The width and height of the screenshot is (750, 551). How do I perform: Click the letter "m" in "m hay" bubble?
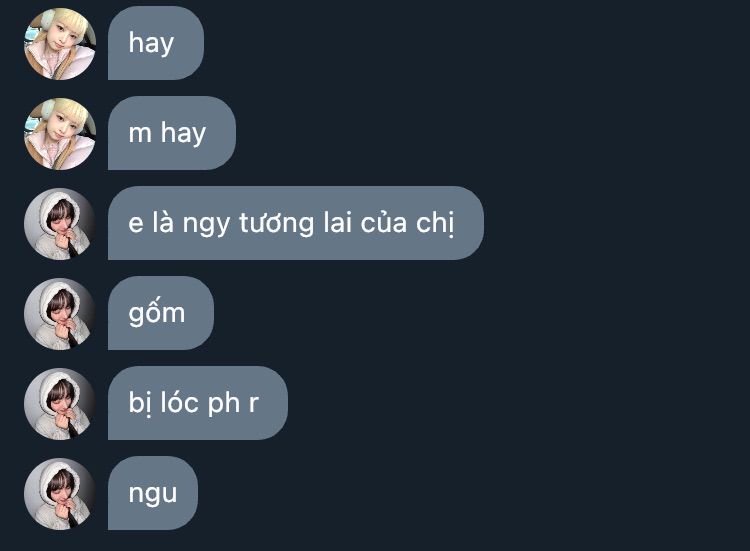[140, 134]
